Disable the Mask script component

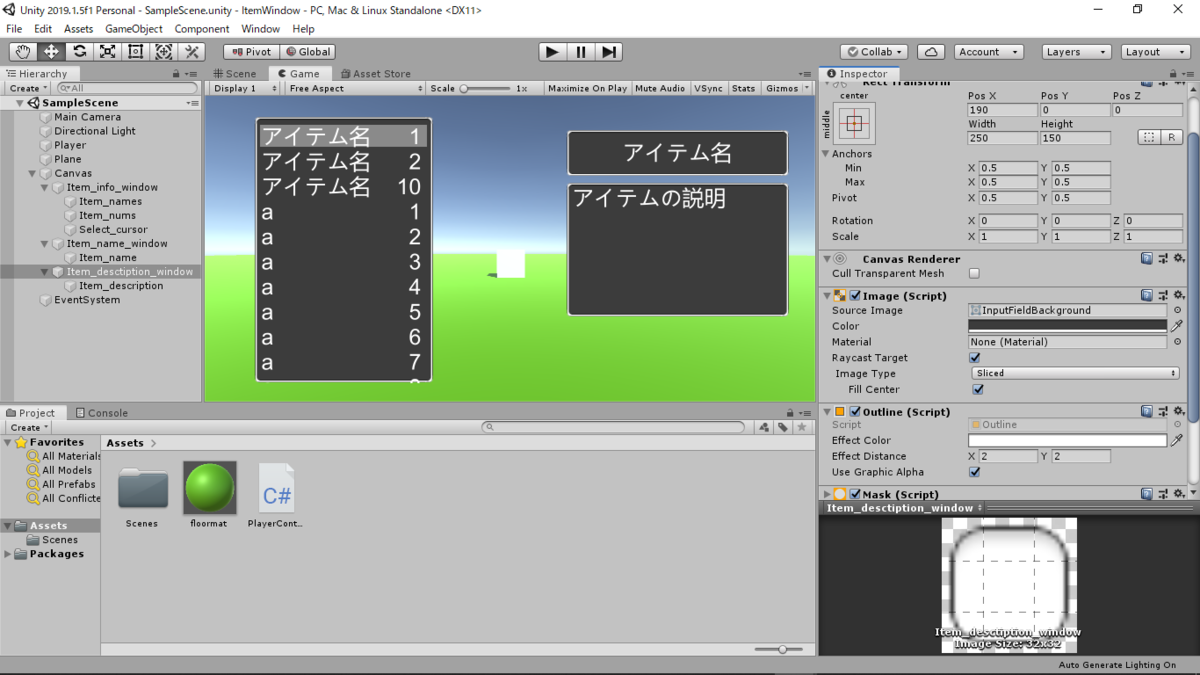(855, 494)
